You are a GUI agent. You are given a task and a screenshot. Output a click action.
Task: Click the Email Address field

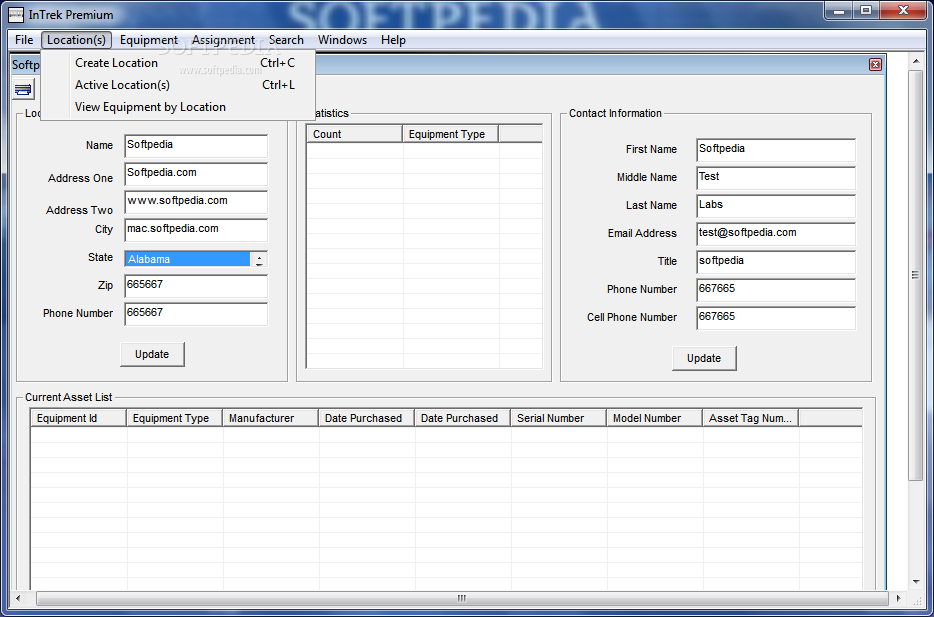point(776,234)
